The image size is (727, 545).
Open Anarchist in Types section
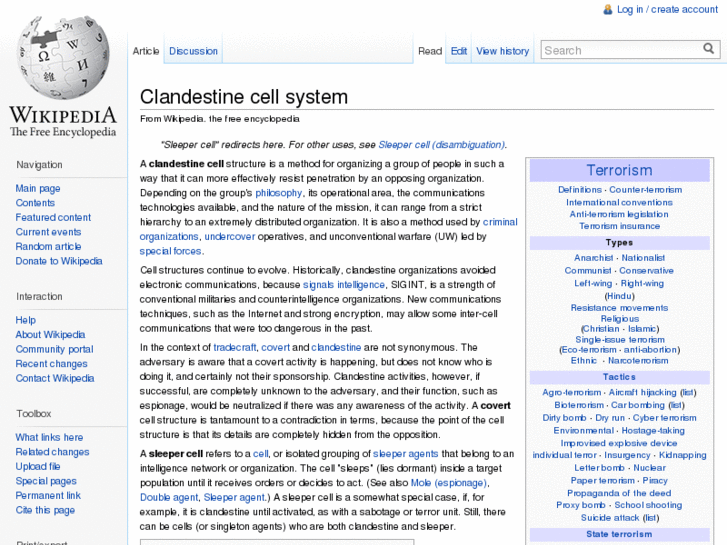[593, 257]
